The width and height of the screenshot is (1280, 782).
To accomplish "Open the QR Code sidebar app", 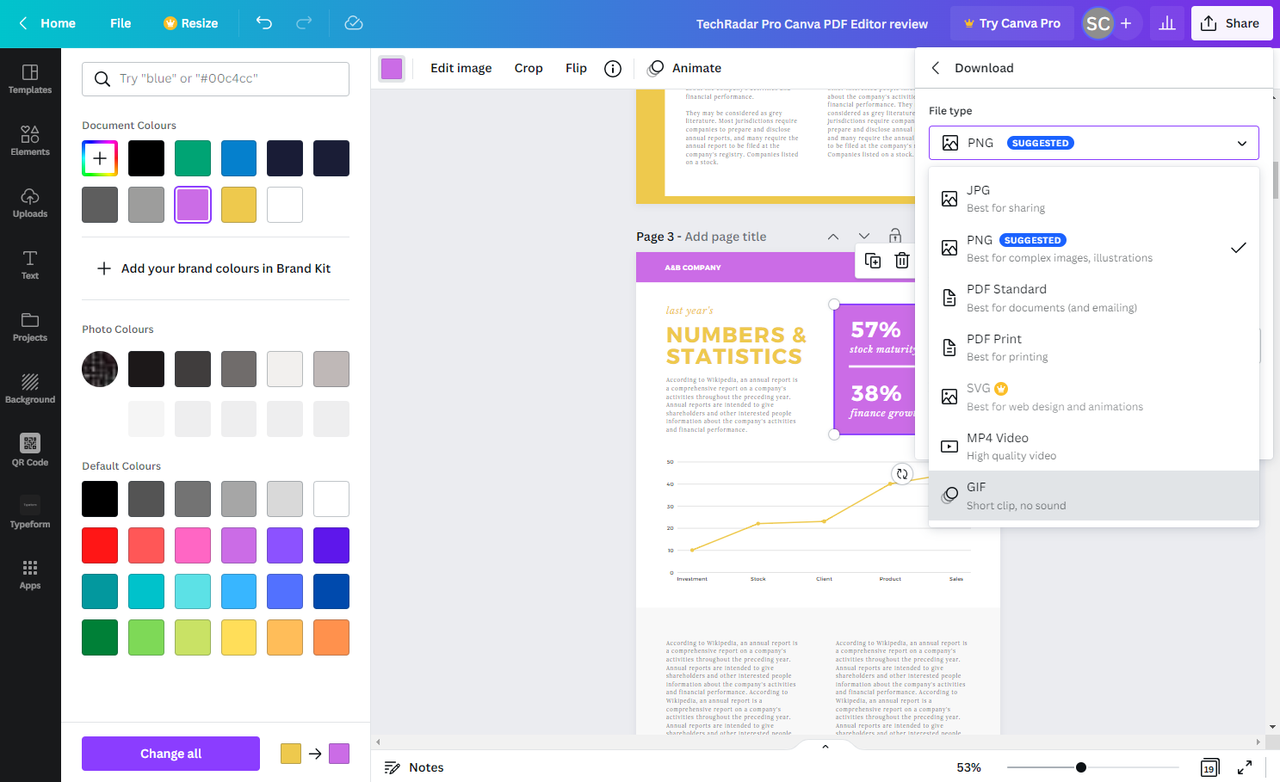I will [30, 451].
